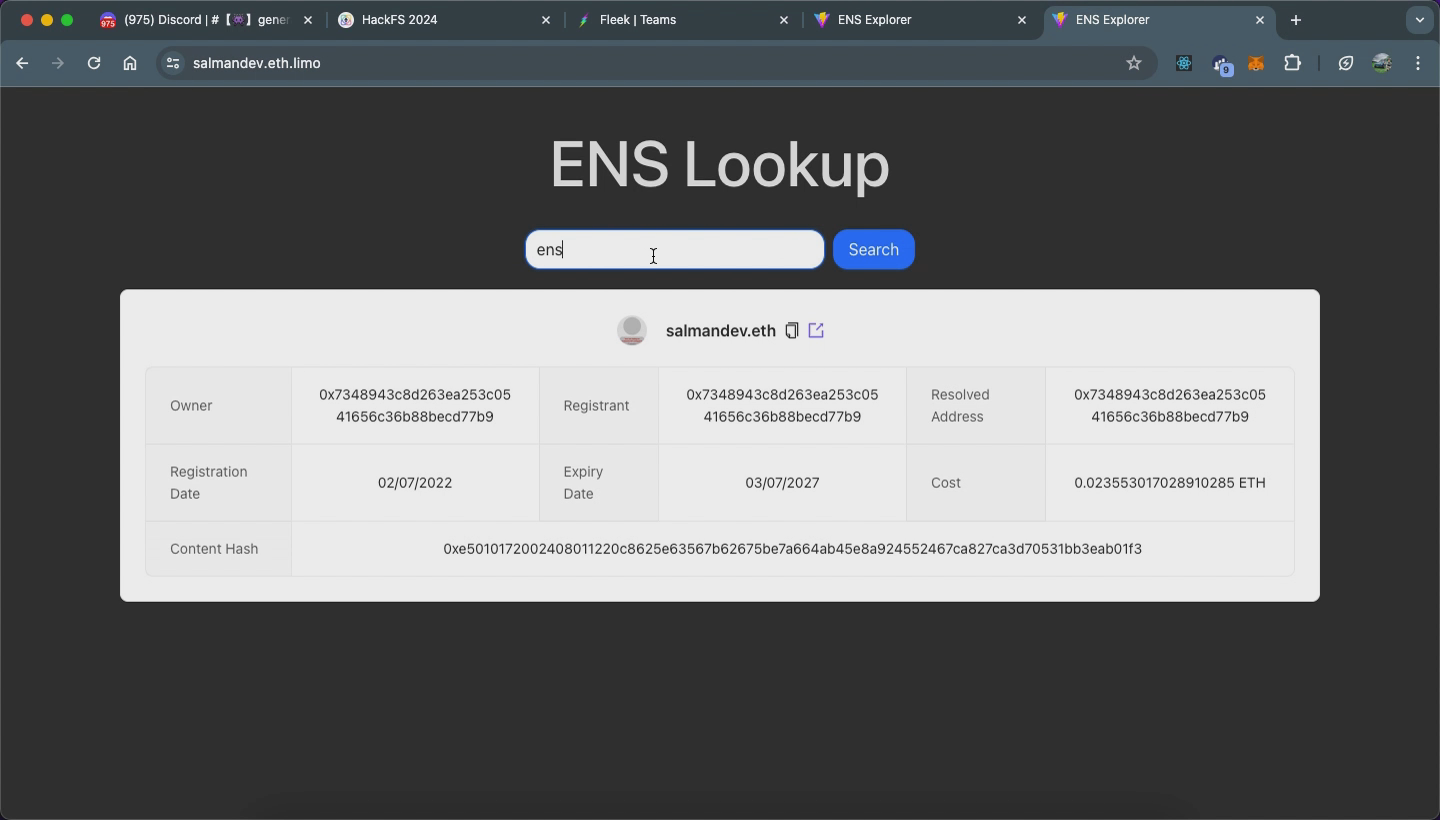Open the Chrome profile avatar

(x=1382, y=63)
